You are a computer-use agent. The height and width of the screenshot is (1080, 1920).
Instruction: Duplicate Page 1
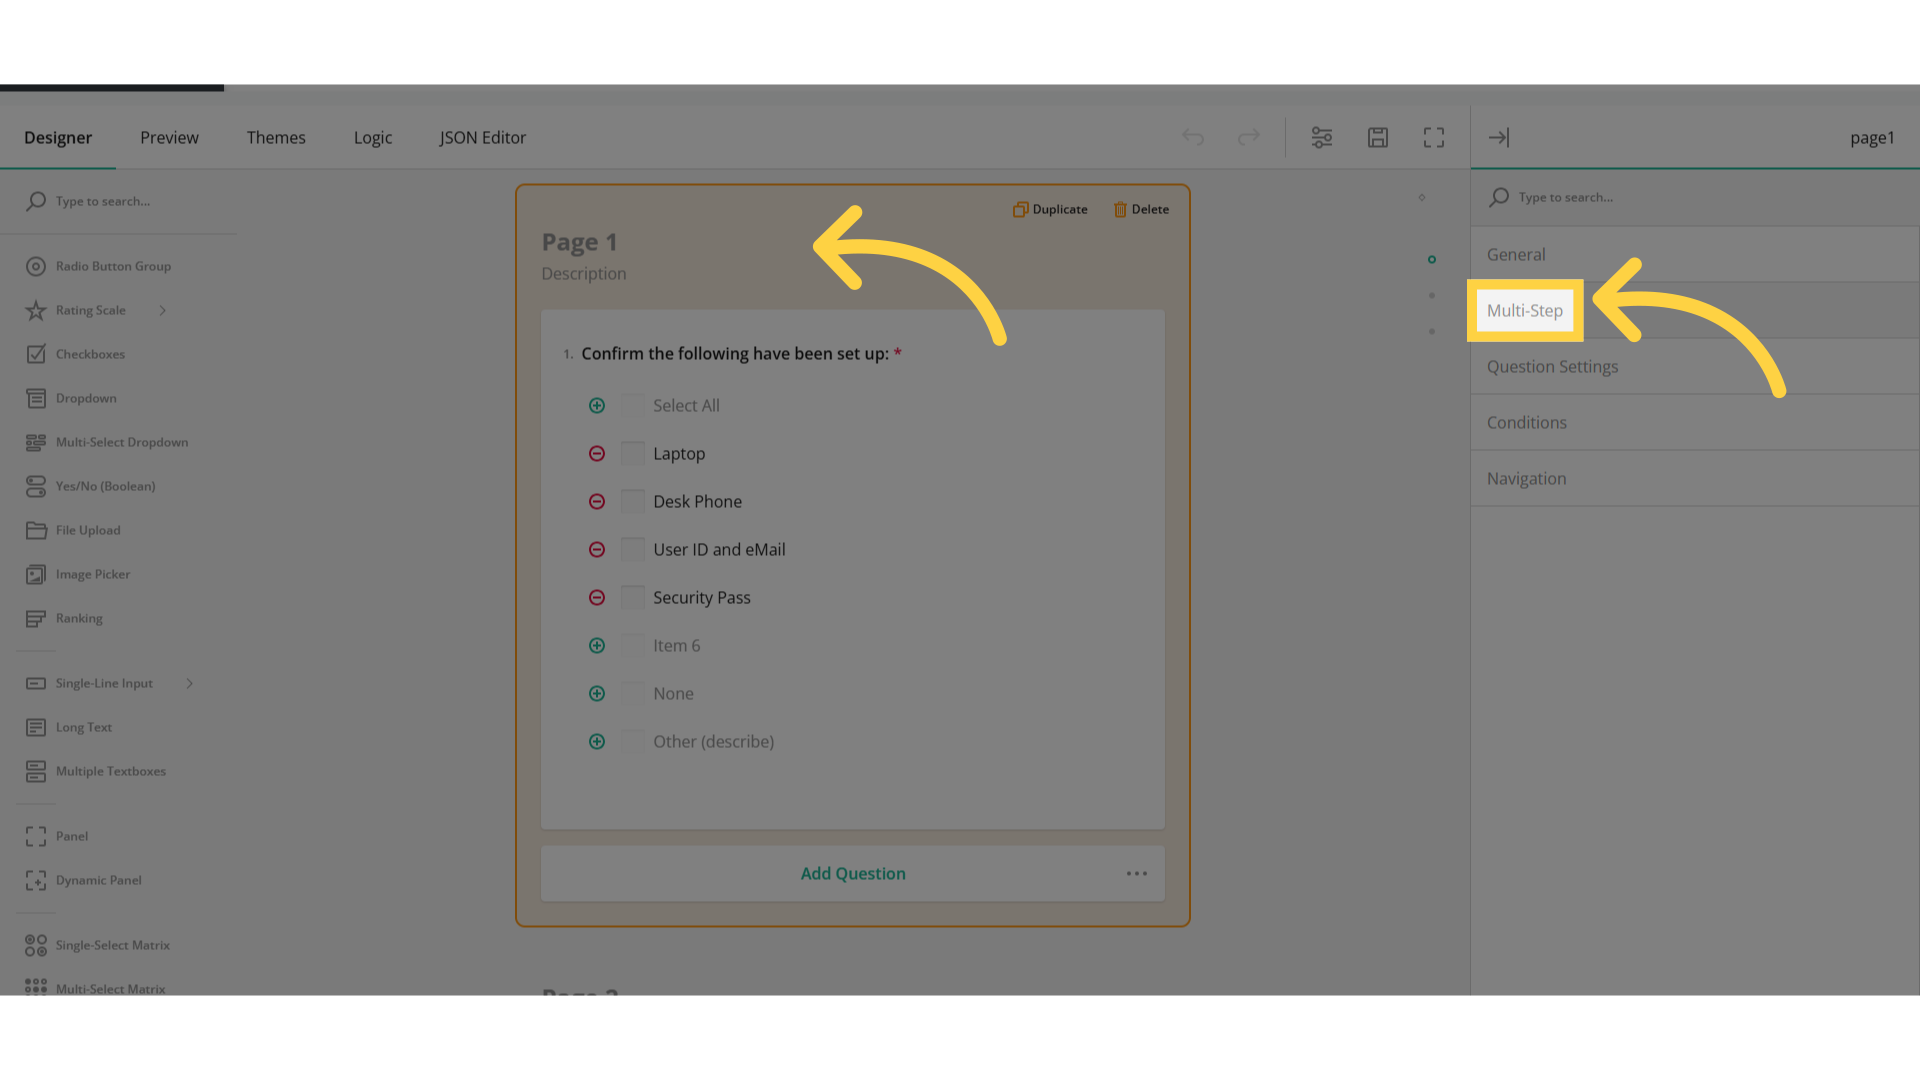click(1050, 210)
